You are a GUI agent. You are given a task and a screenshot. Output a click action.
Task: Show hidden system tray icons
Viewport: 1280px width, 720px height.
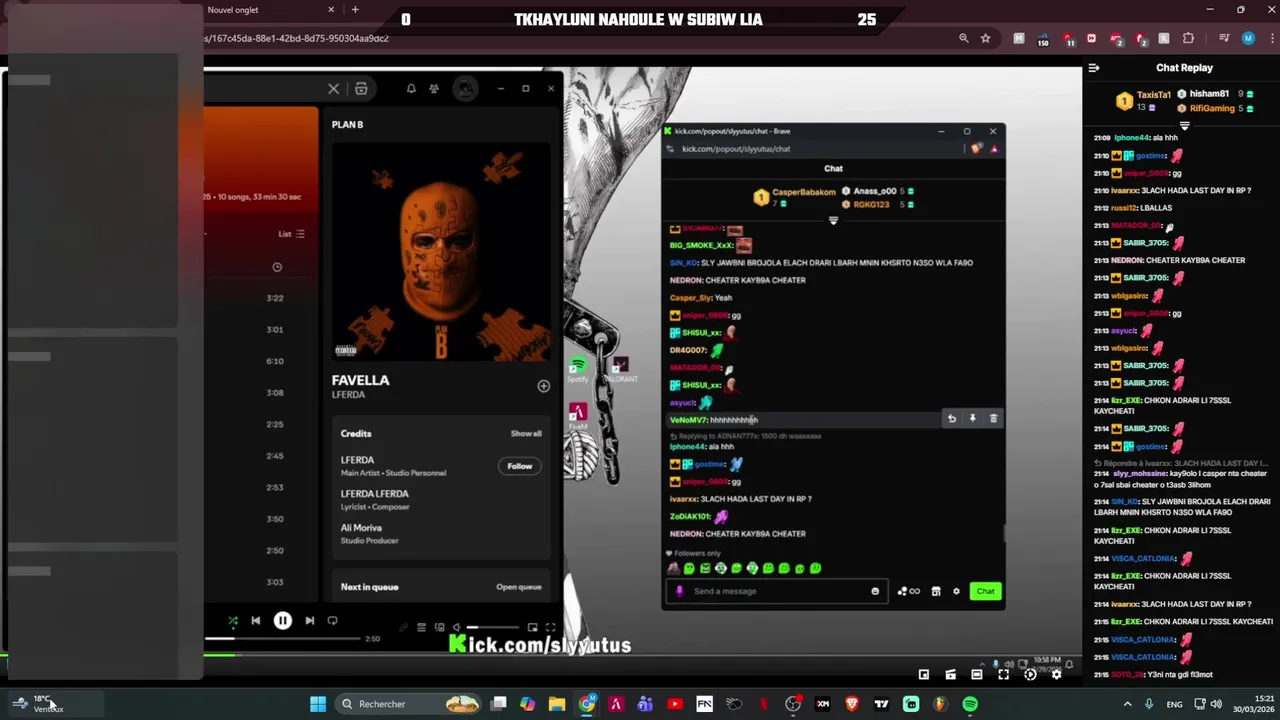[x=1128, y=704]
